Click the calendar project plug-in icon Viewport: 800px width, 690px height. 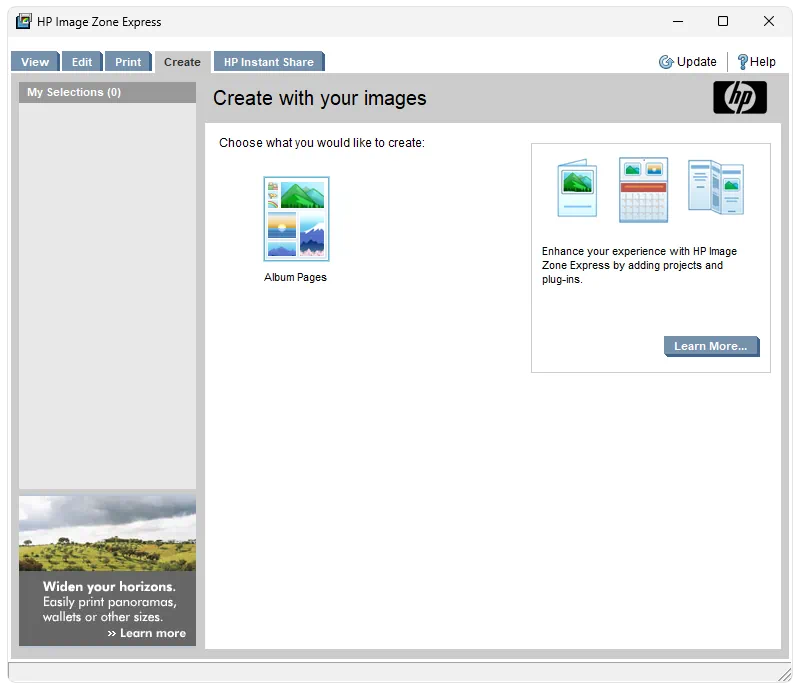tap(643, 190)
